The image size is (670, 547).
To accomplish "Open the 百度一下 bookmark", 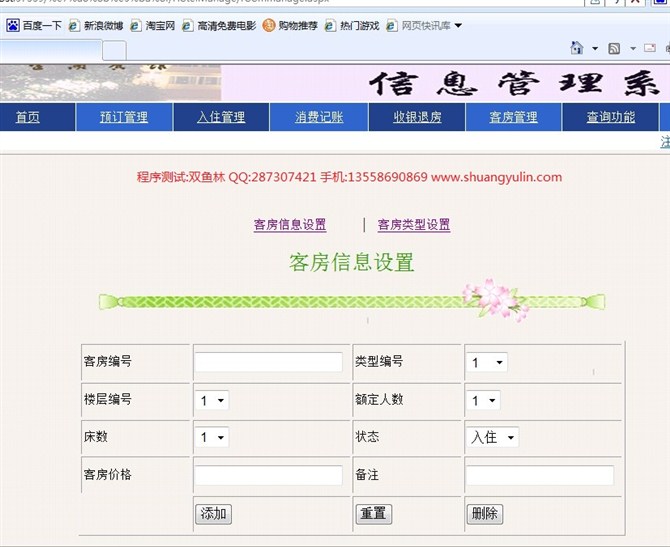I will coord(35,25).
